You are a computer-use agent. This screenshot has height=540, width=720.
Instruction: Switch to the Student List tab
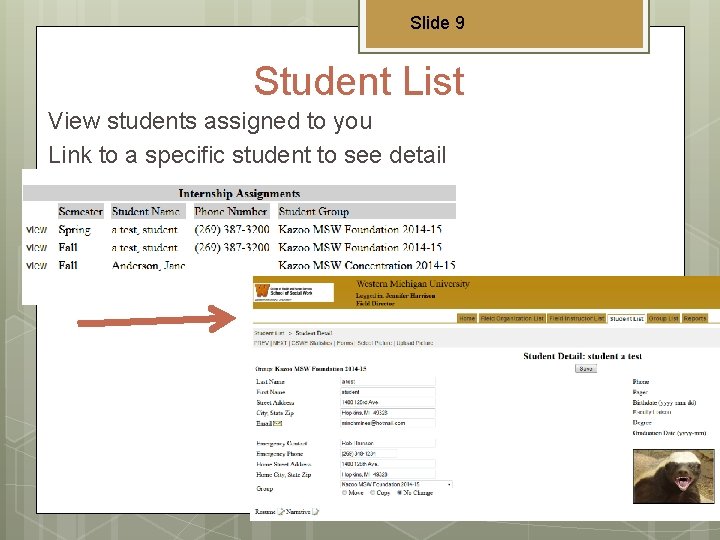(626, 319)
